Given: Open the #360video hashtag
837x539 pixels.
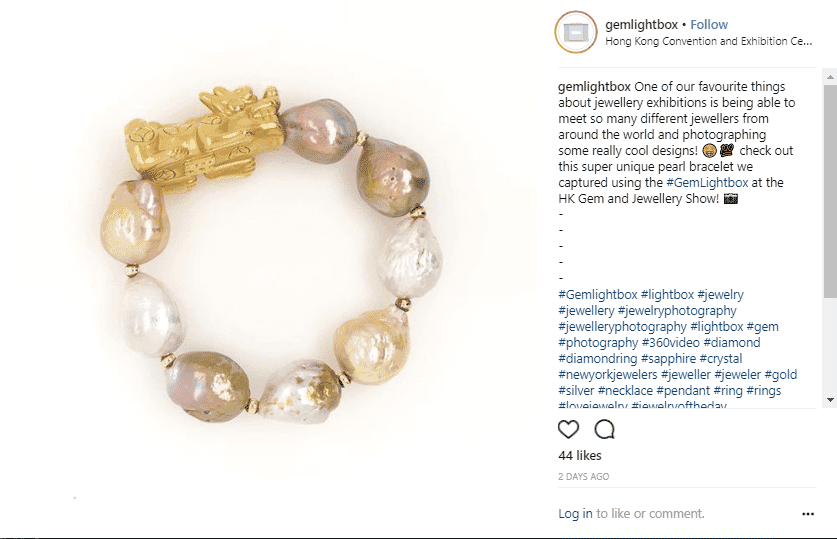Looking at the screenshot, I should [670, 343].
